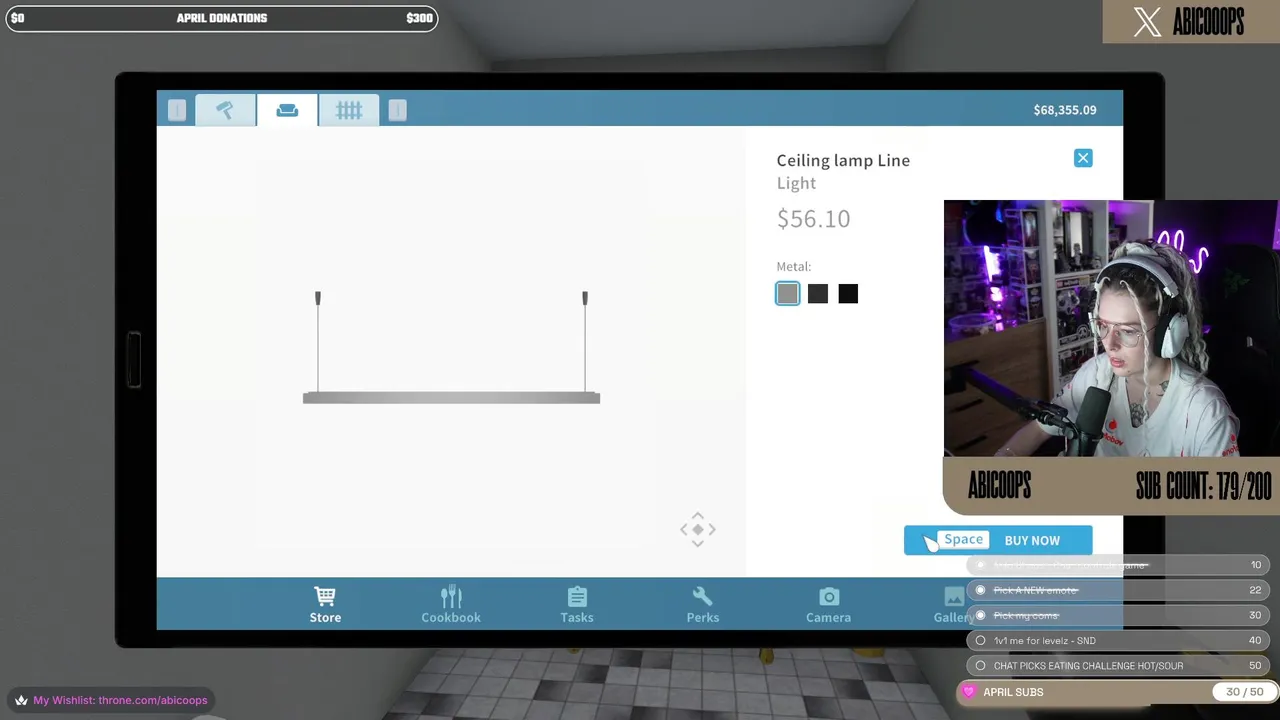Click the $56.10 price text

click(813, 219)
